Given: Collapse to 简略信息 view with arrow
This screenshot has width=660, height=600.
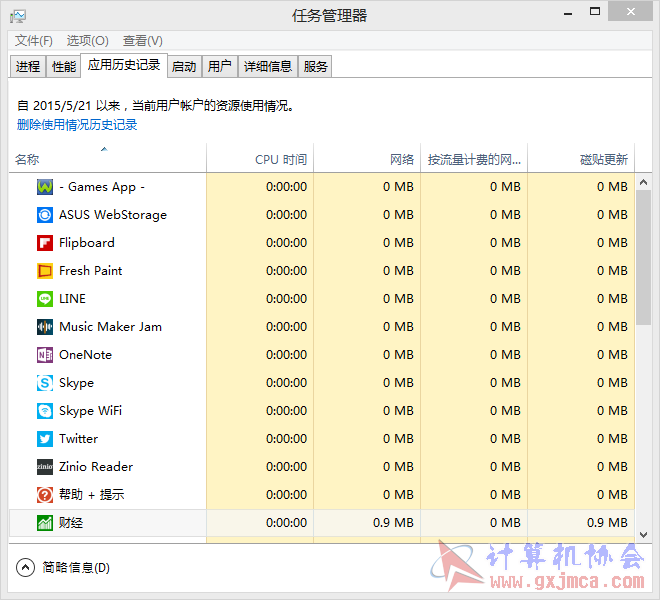Looking at the screenshot, I should [x=25, y=567].
